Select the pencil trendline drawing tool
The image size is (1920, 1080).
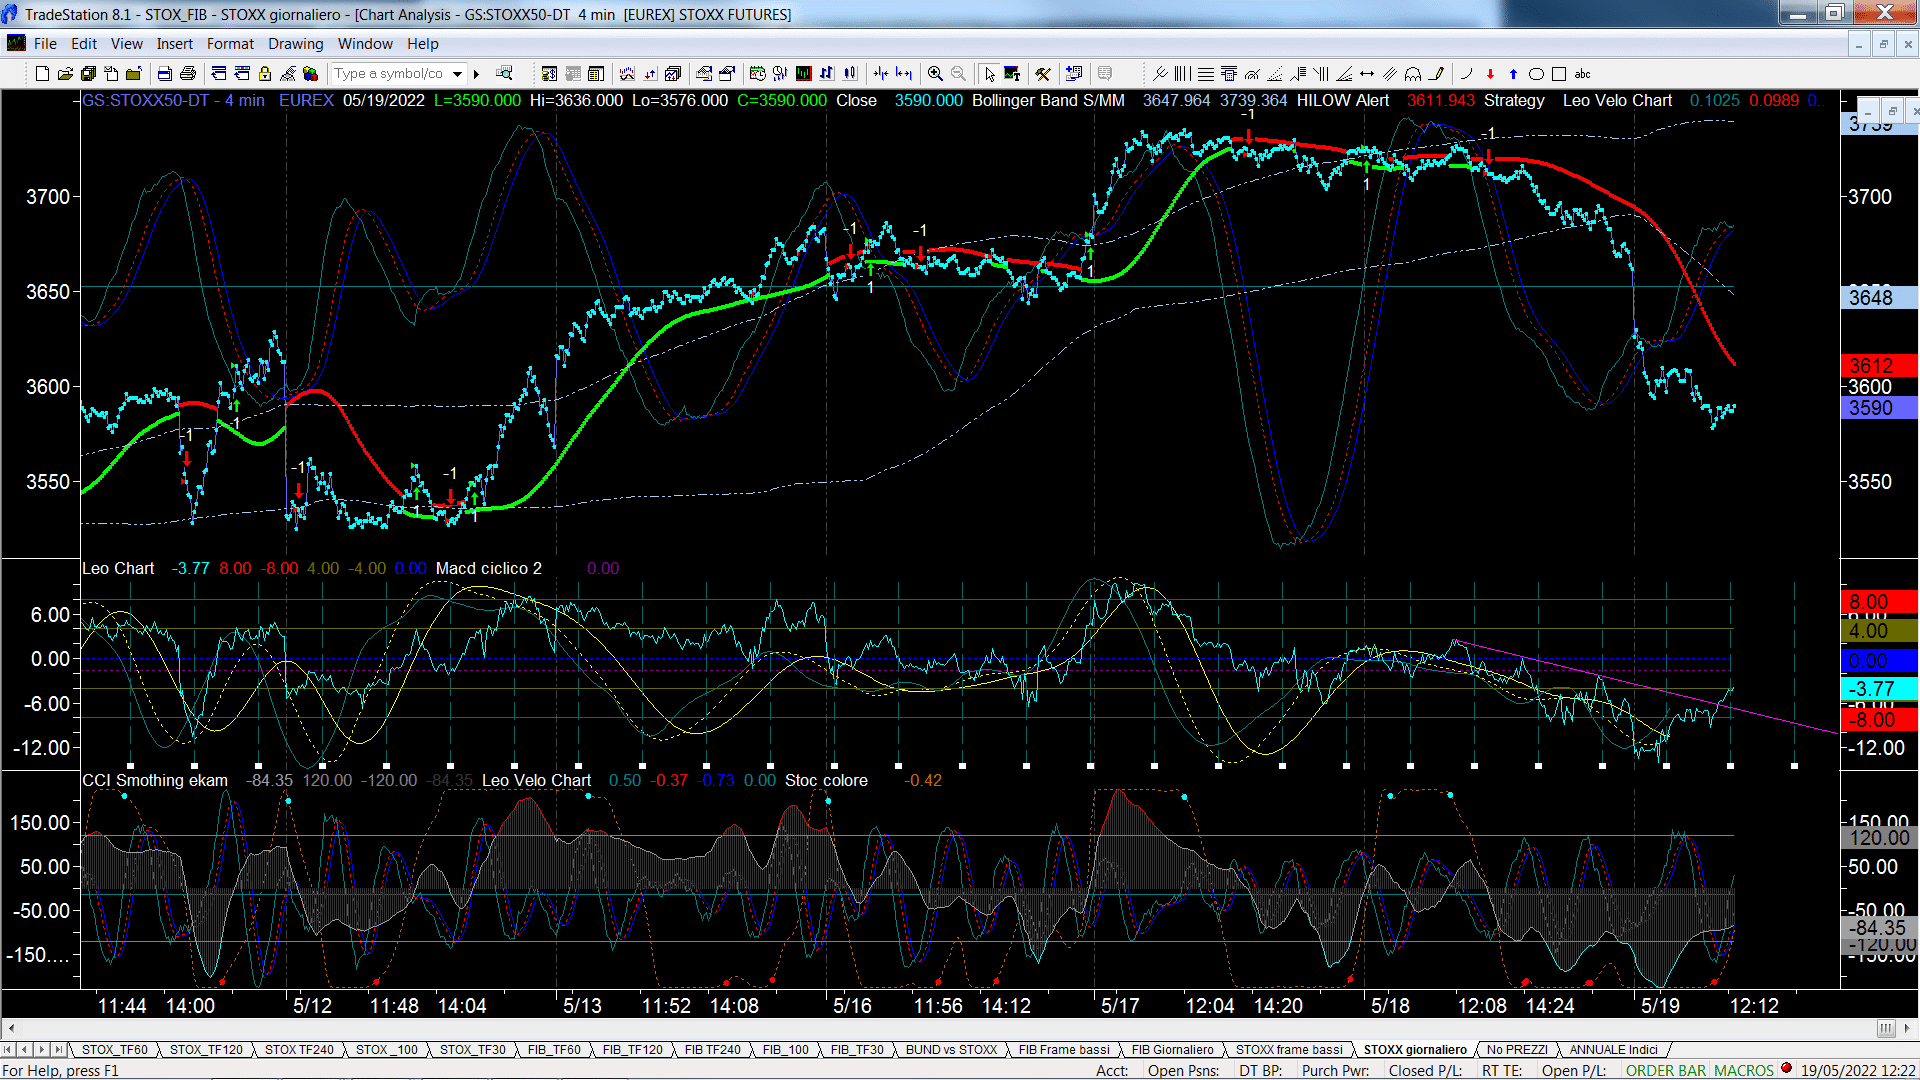[1436, 74]
